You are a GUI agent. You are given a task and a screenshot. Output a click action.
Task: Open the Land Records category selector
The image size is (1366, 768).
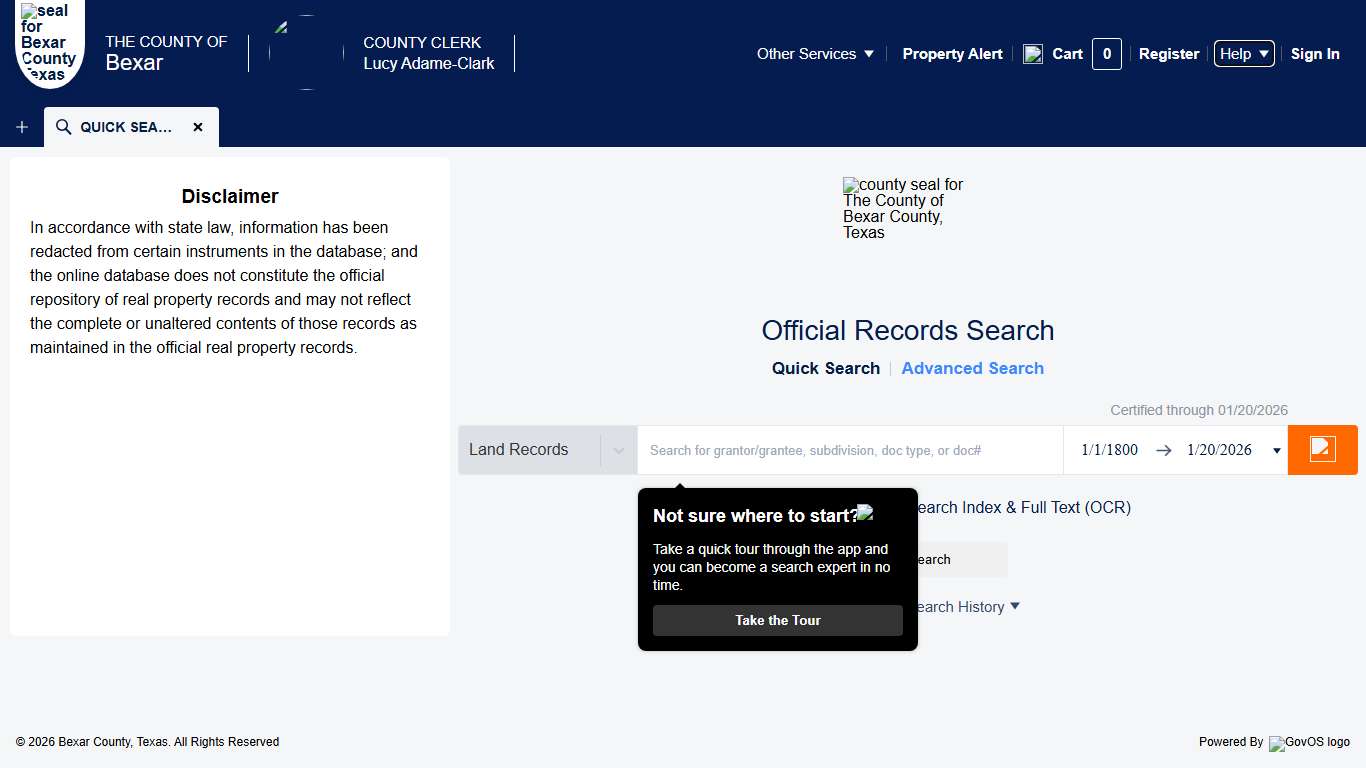click(547, 450)
